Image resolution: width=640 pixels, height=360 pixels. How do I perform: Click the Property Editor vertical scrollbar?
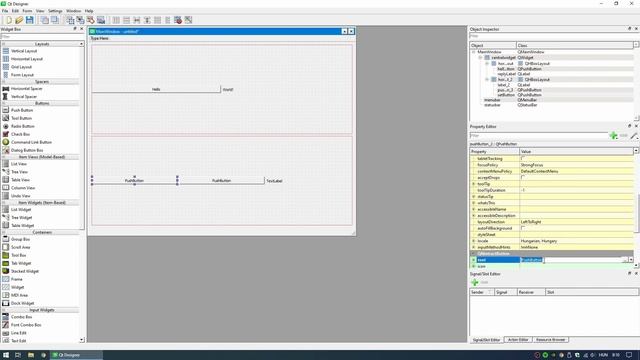pos(636,208)
